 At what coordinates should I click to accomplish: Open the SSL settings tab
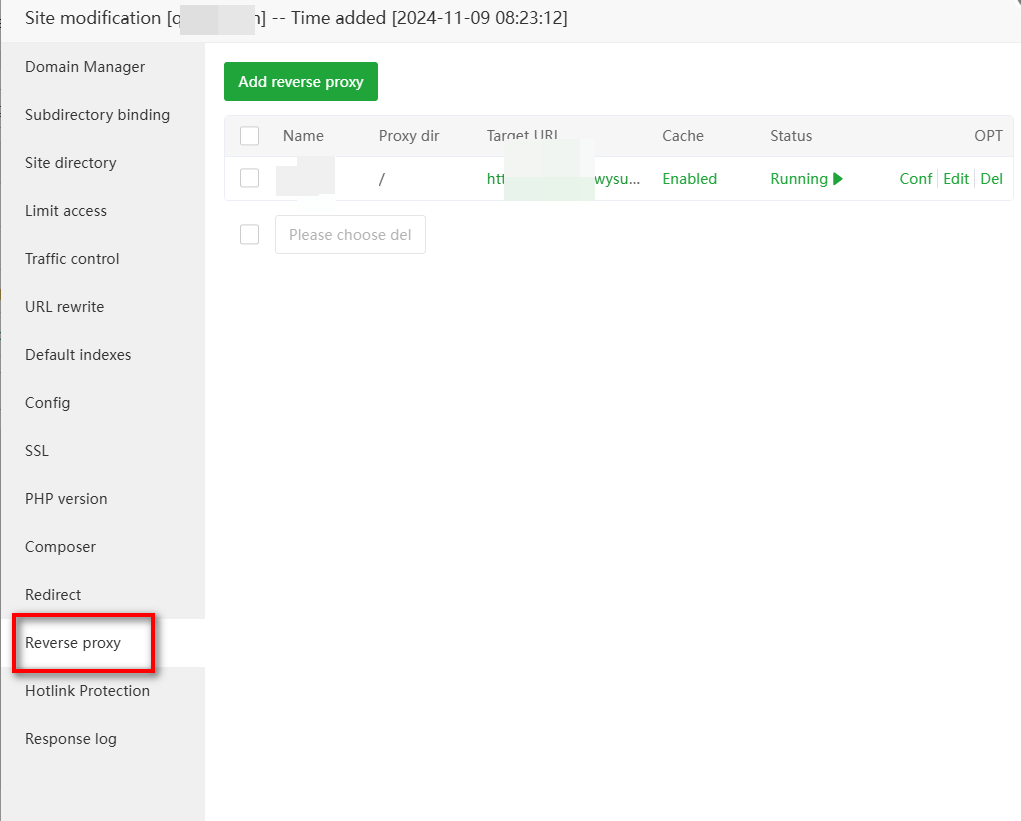point(37,451)
